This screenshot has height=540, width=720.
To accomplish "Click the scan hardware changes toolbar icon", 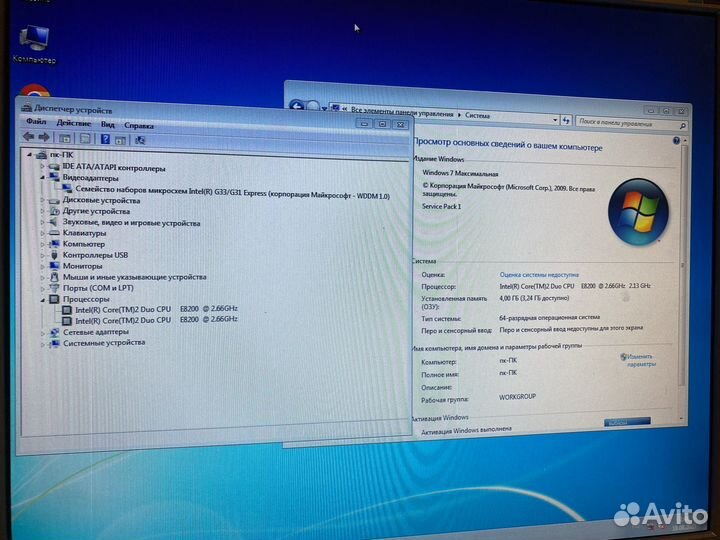I will pyautogui.click(x=140, y=140).
